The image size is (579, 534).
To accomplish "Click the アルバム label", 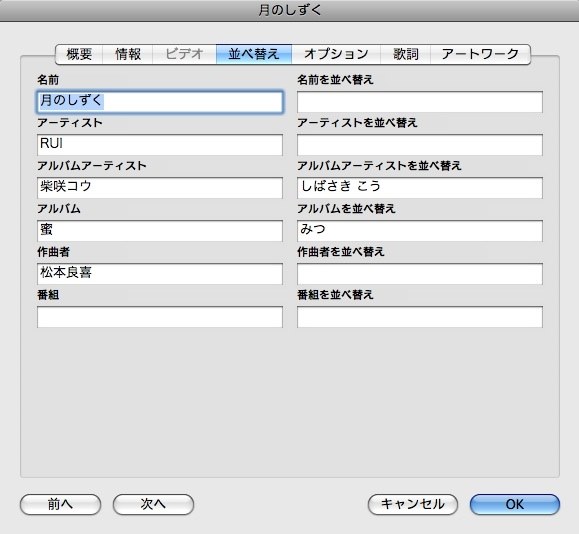I will pos(59,209).
